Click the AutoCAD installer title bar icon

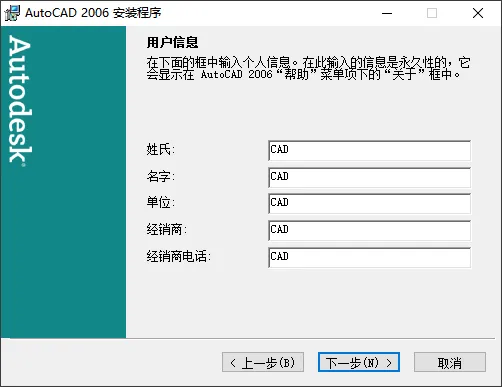pyautogui.click(x=12, y=13)
